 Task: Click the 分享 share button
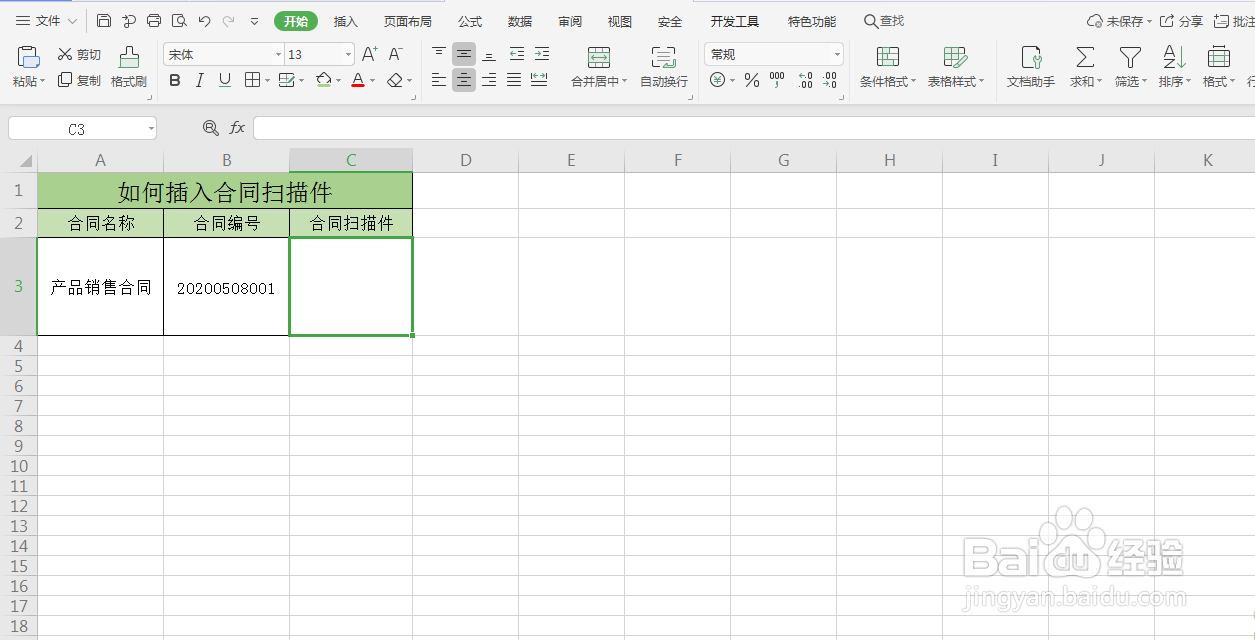pyautogui.click(x=1181, y=21)
